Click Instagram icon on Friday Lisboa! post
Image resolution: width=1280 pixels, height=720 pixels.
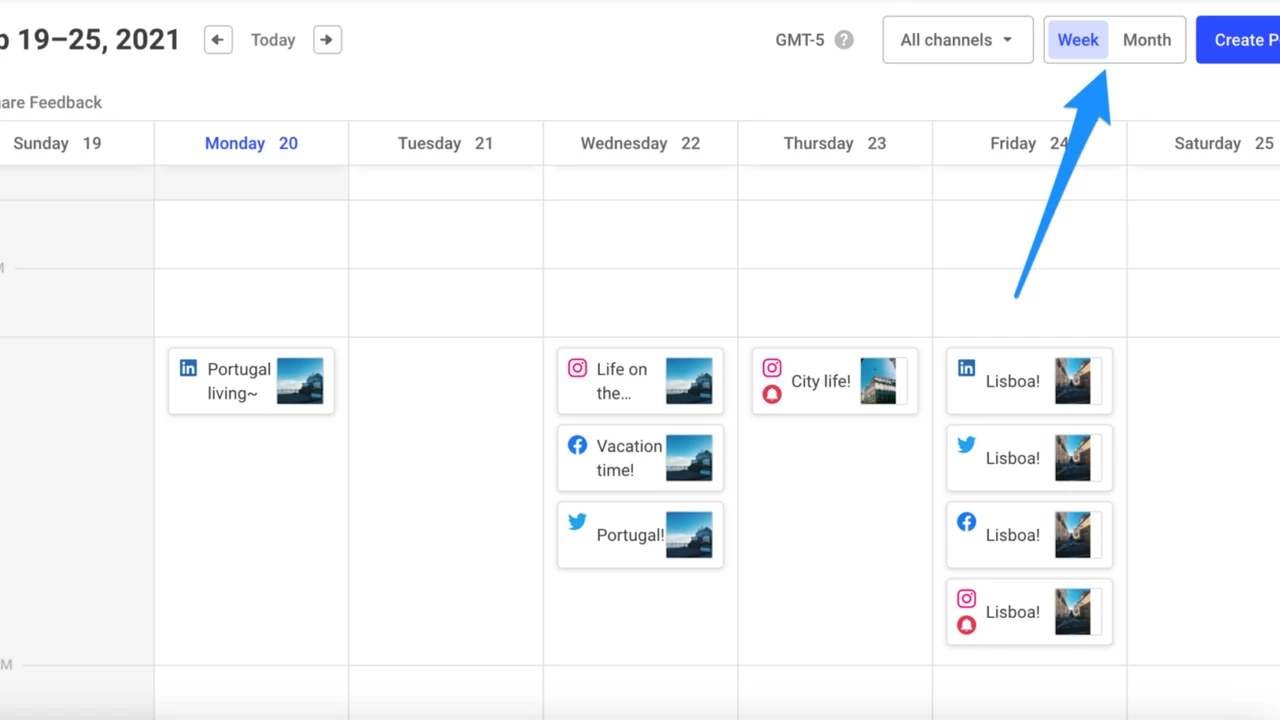[966, 599]
